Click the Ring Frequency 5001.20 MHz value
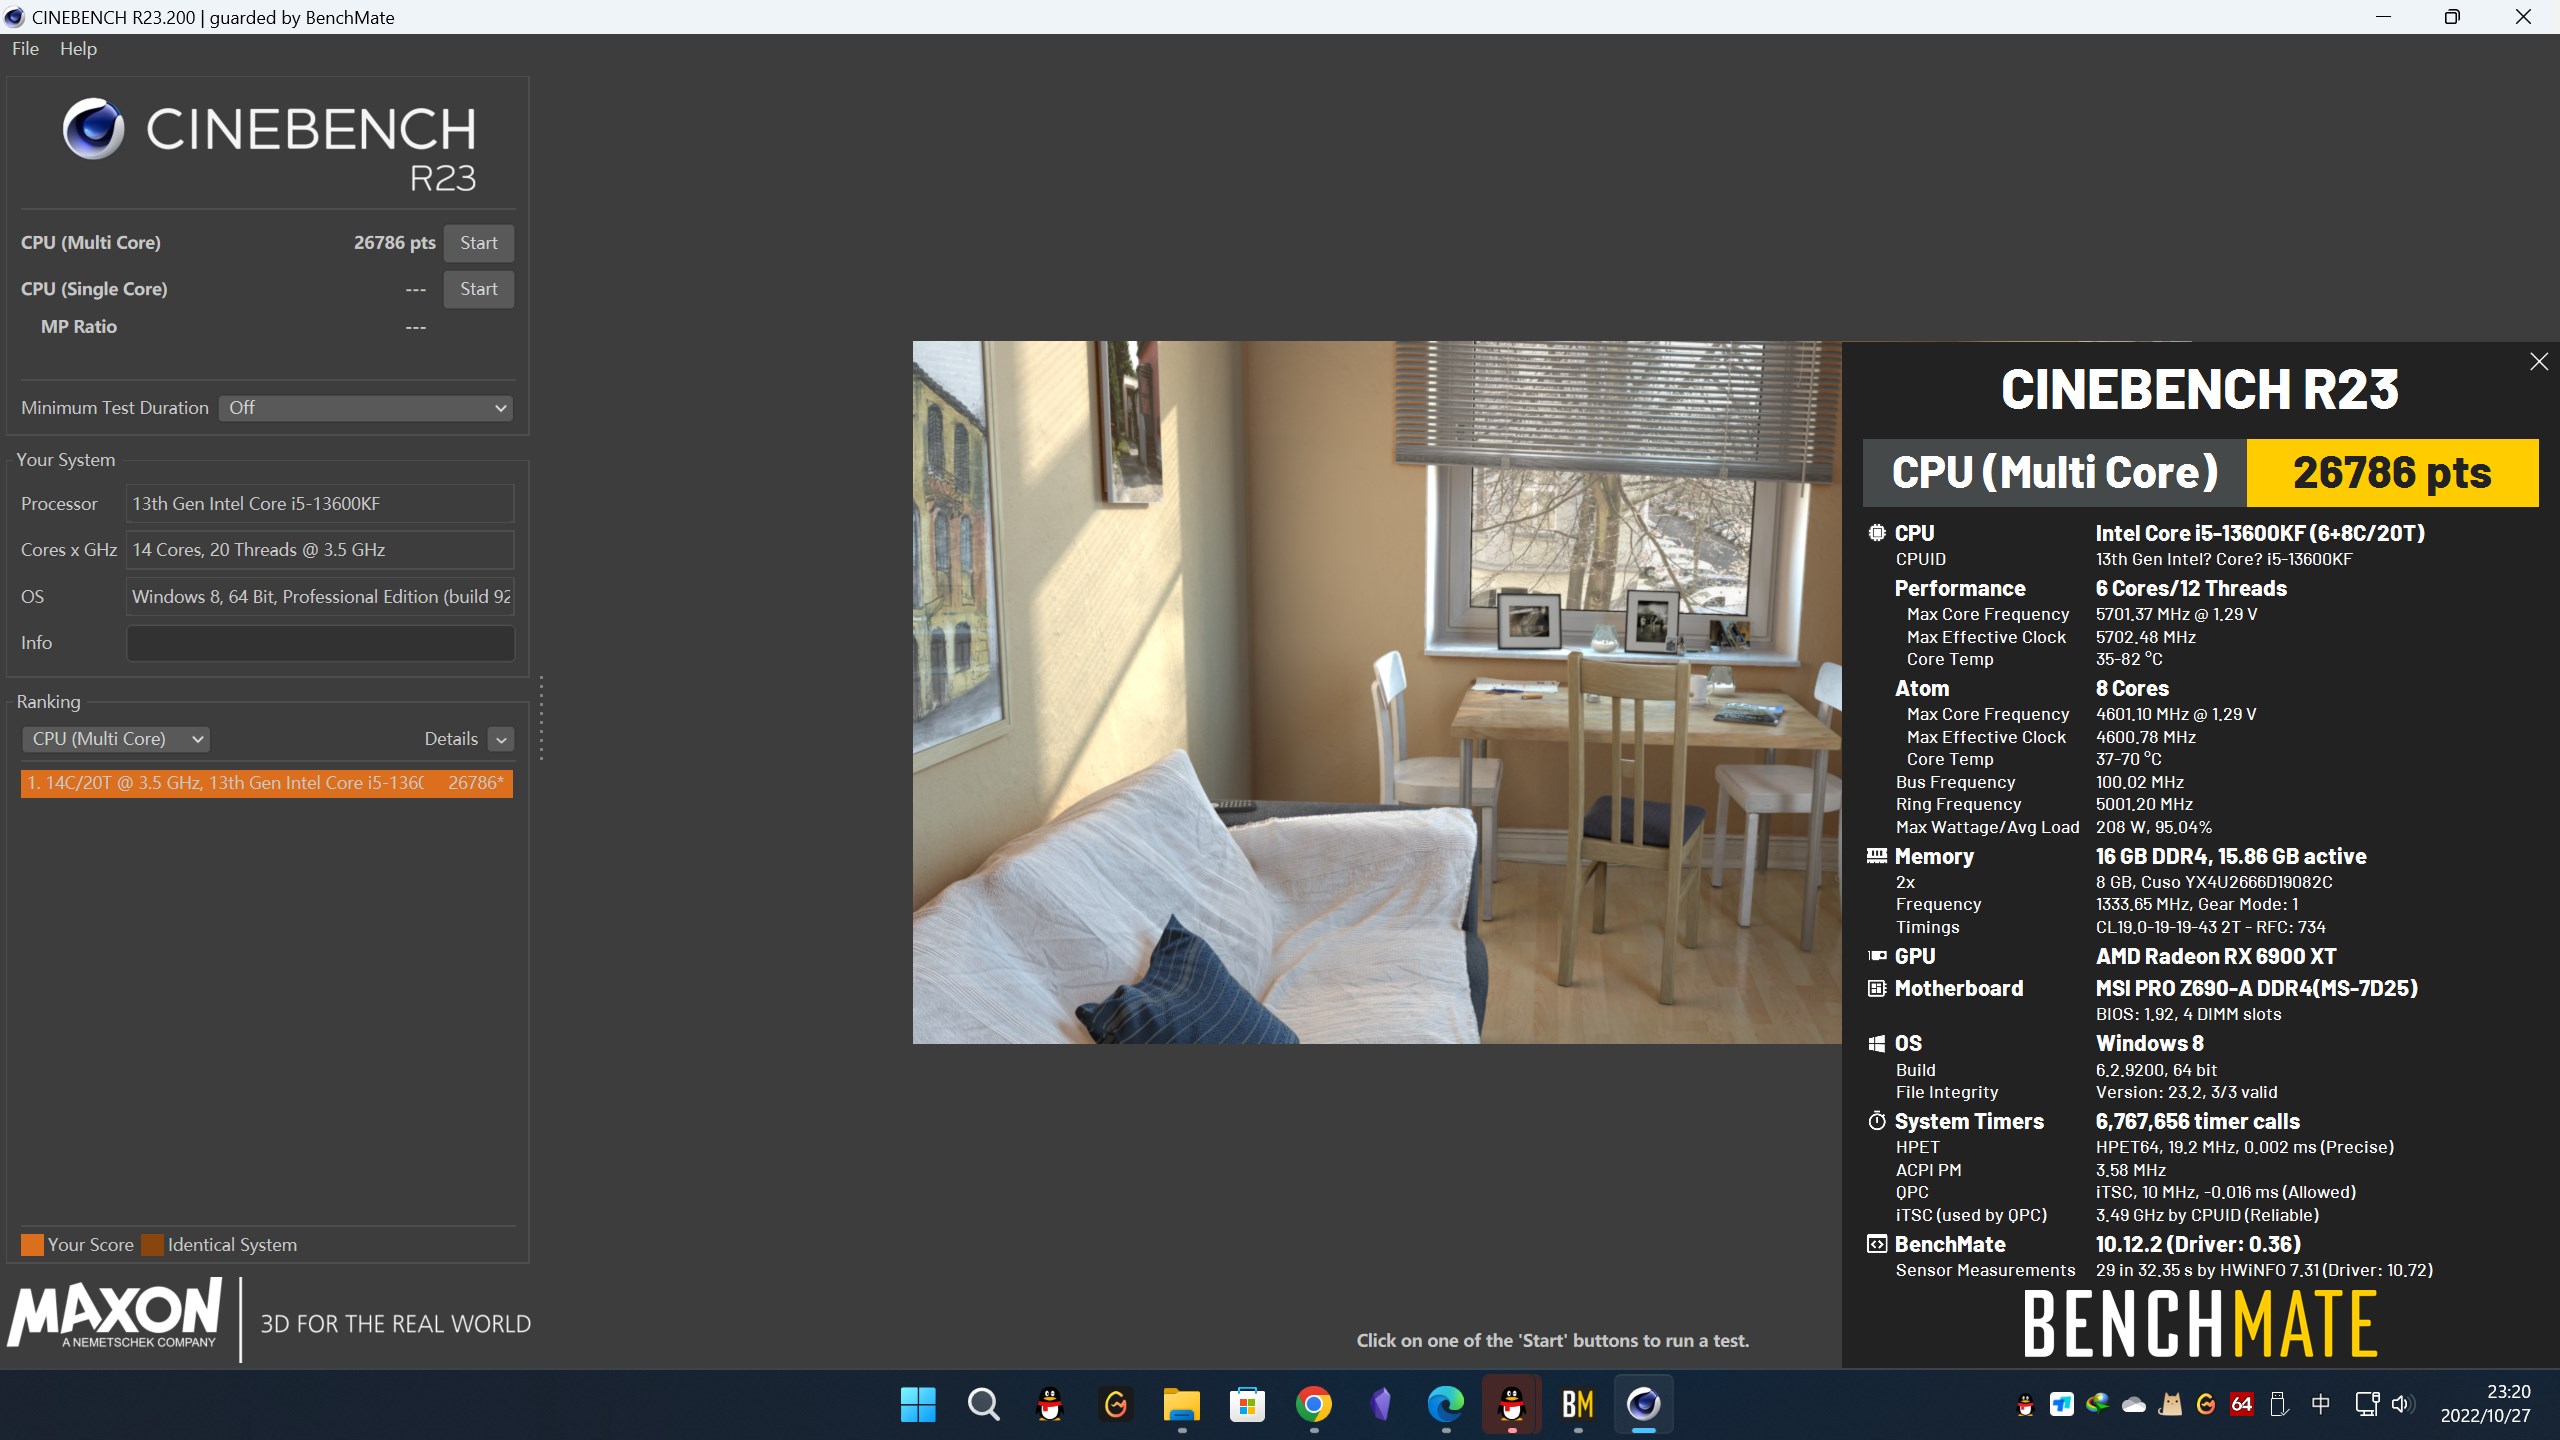Screen dimensions: 2560x1440 [x=2144, y=804]
